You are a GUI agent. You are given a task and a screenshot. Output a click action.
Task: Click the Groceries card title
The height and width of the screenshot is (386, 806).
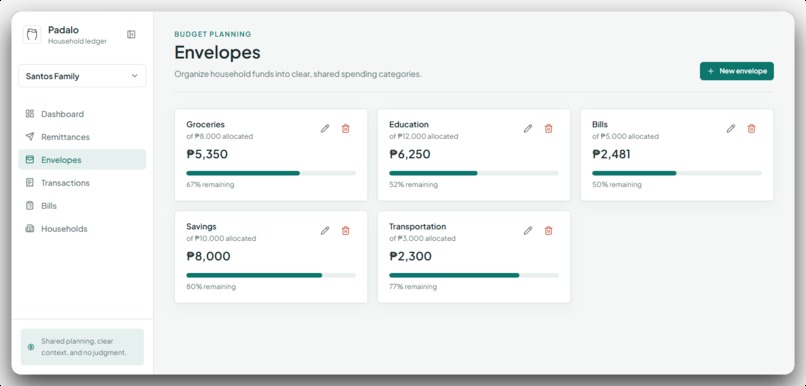pyautogui.click(x=205, y=124)
